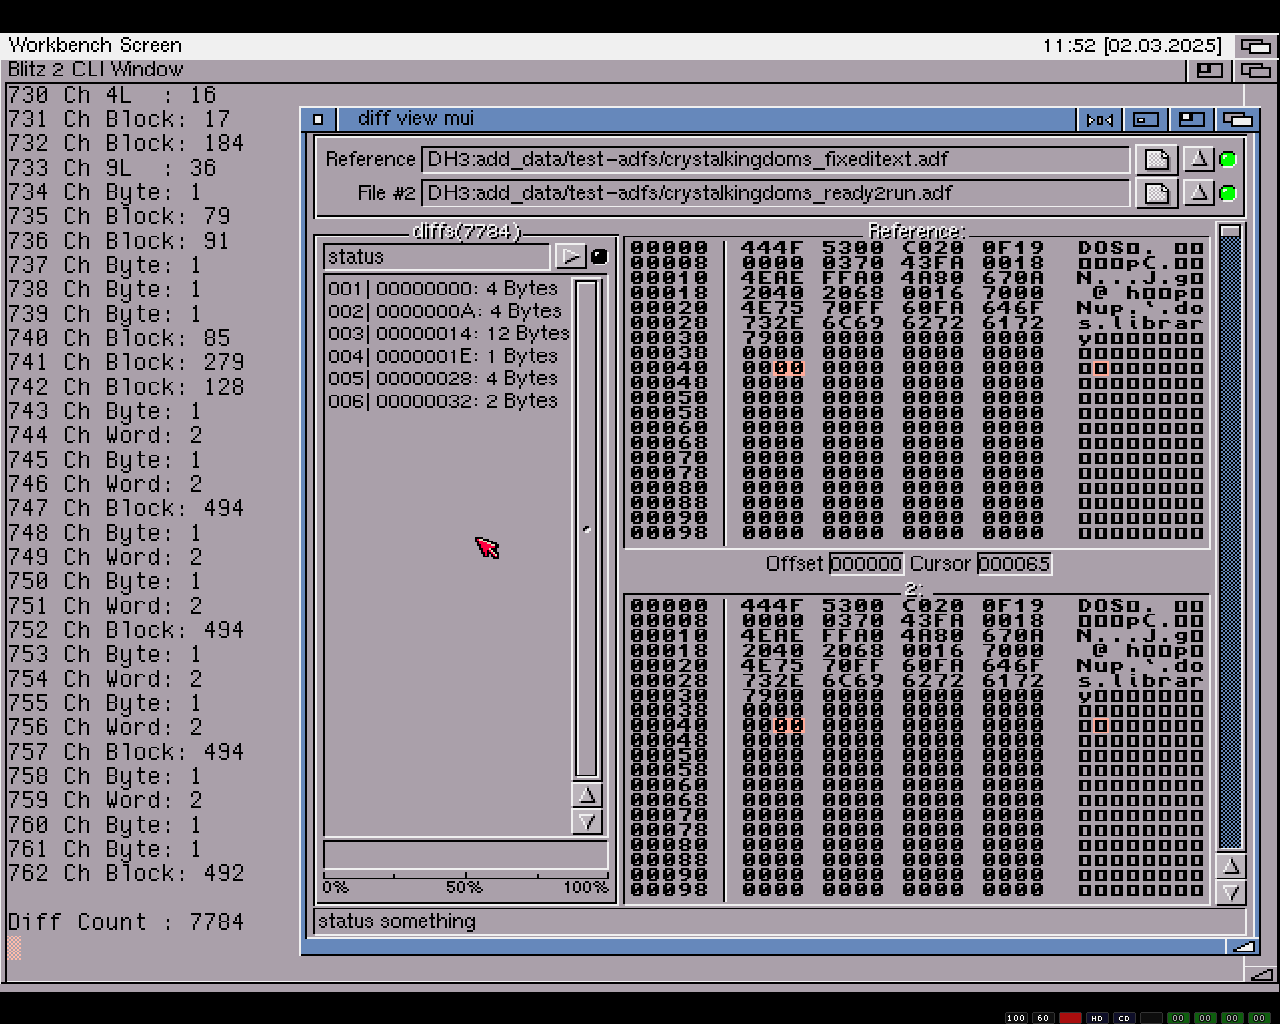Viewport: 1280px width, 1024px height.
Task: Click the window resize gadget at bottom right
Action: [x=1243, y=946]
